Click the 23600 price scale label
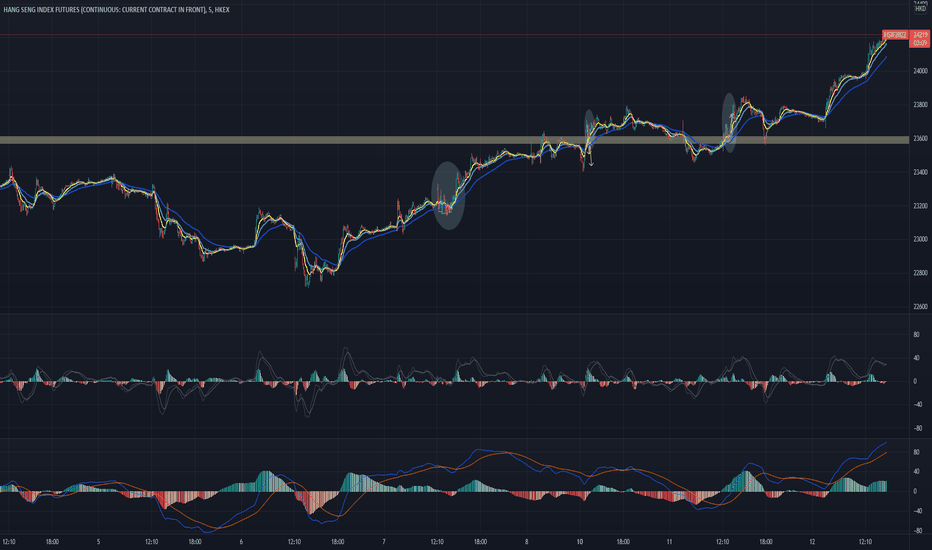 pos(920,139)
